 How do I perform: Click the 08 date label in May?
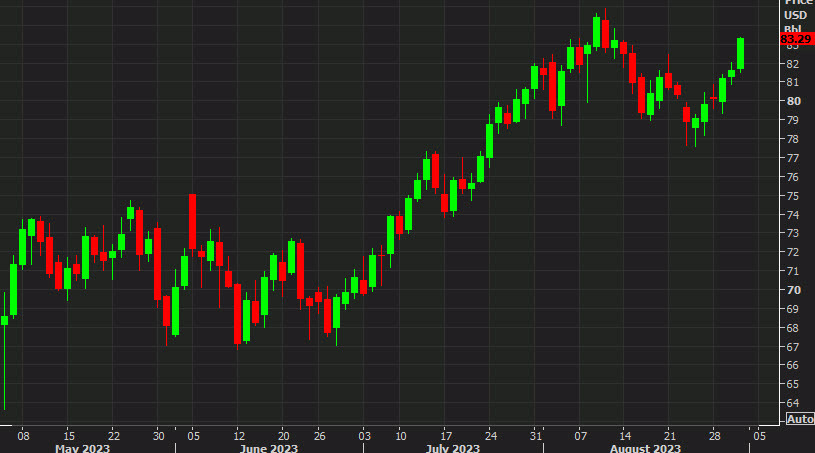tap(23, 436)
